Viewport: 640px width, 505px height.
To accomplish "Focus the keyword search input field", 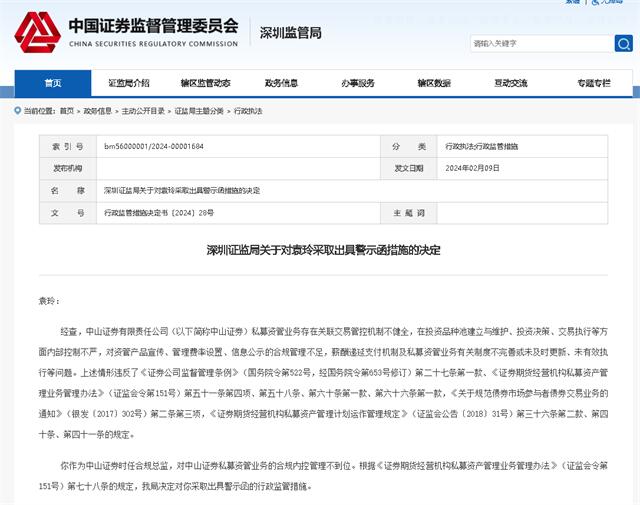I will click(x=542, y=43).
